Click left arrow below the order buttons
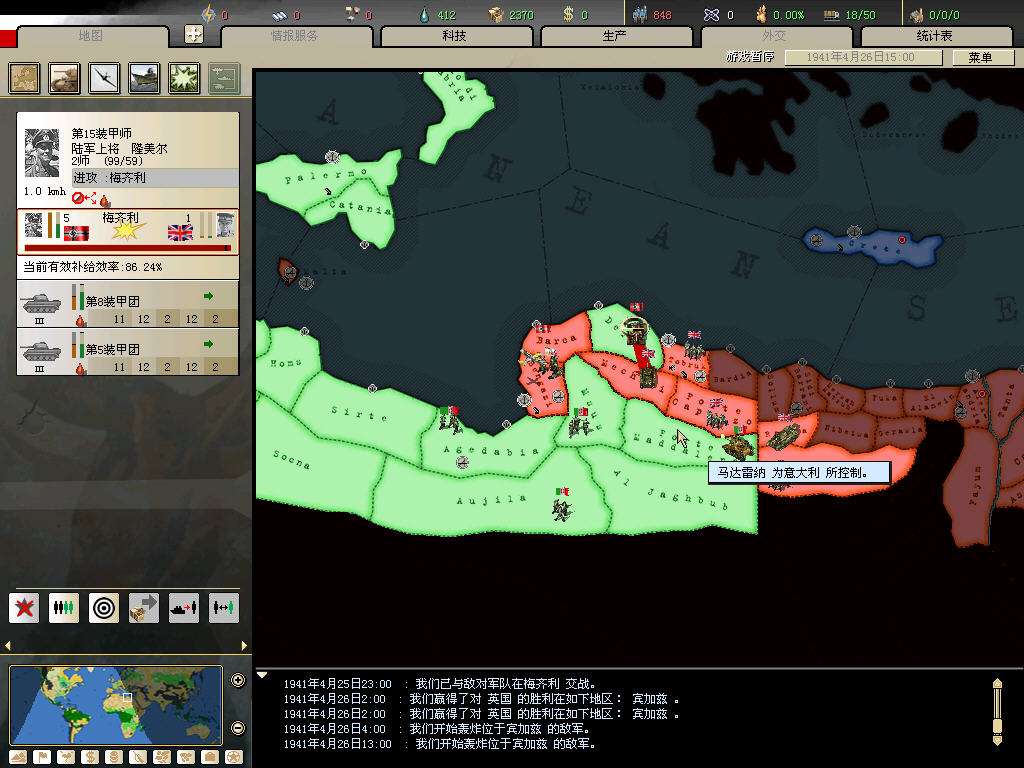 click(x=8, y=645)
